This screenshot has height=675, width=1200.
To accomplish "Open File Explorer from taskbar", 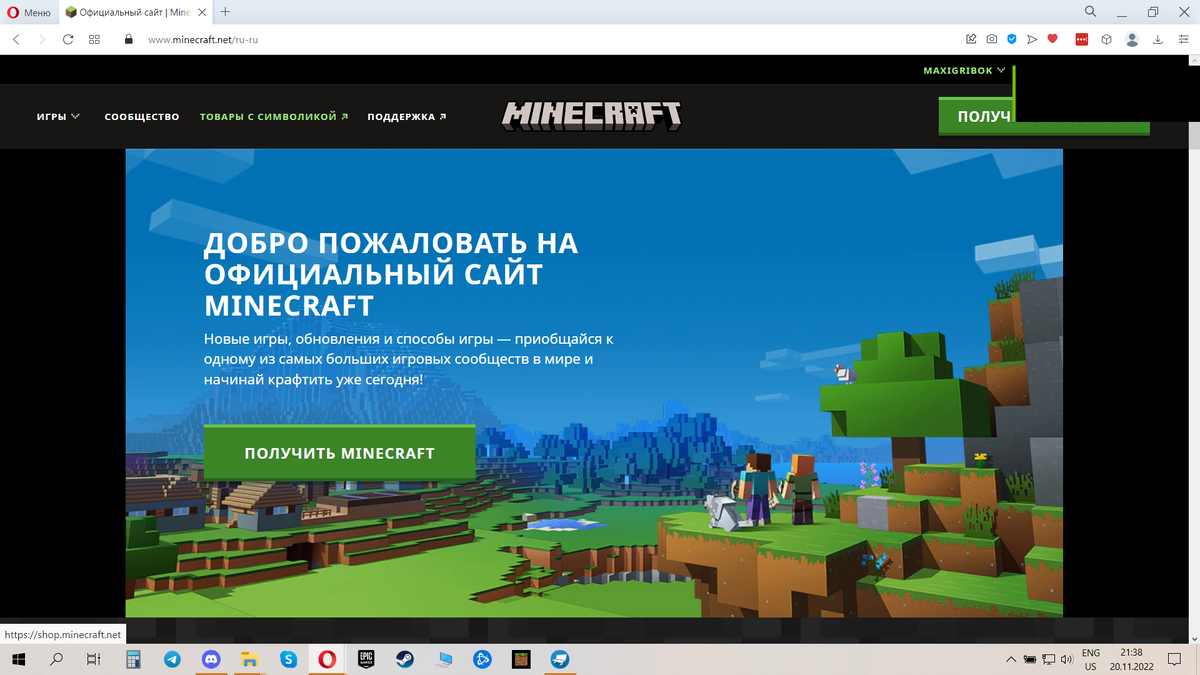I will (249, 659).
